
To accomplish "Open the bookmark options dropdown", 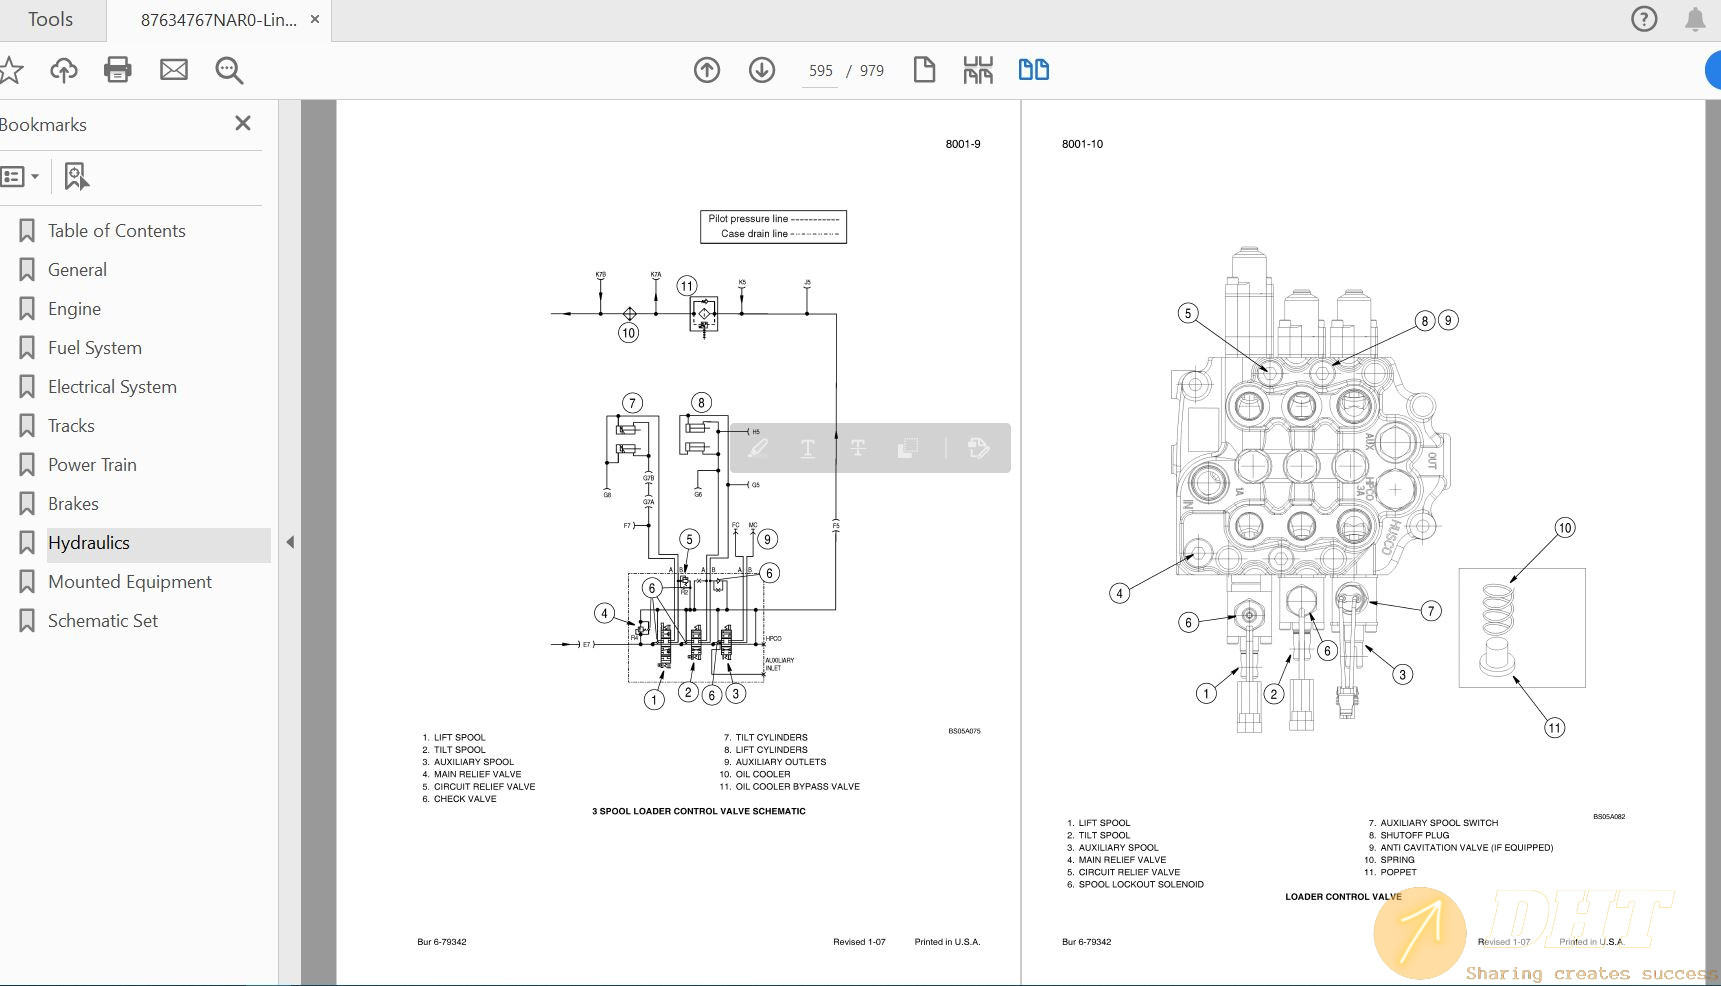I will 21,177.
